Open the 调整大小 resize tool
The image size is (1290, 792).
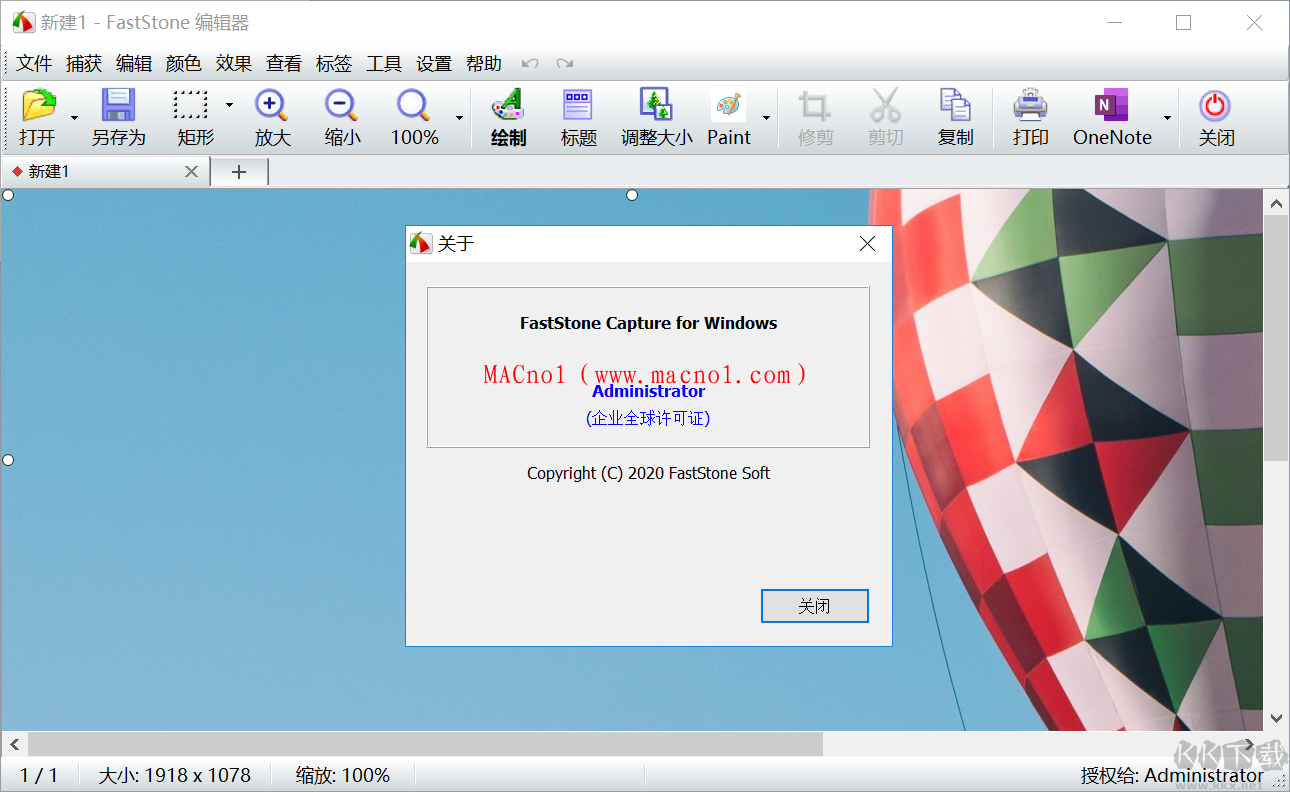(x=656, y=105)
